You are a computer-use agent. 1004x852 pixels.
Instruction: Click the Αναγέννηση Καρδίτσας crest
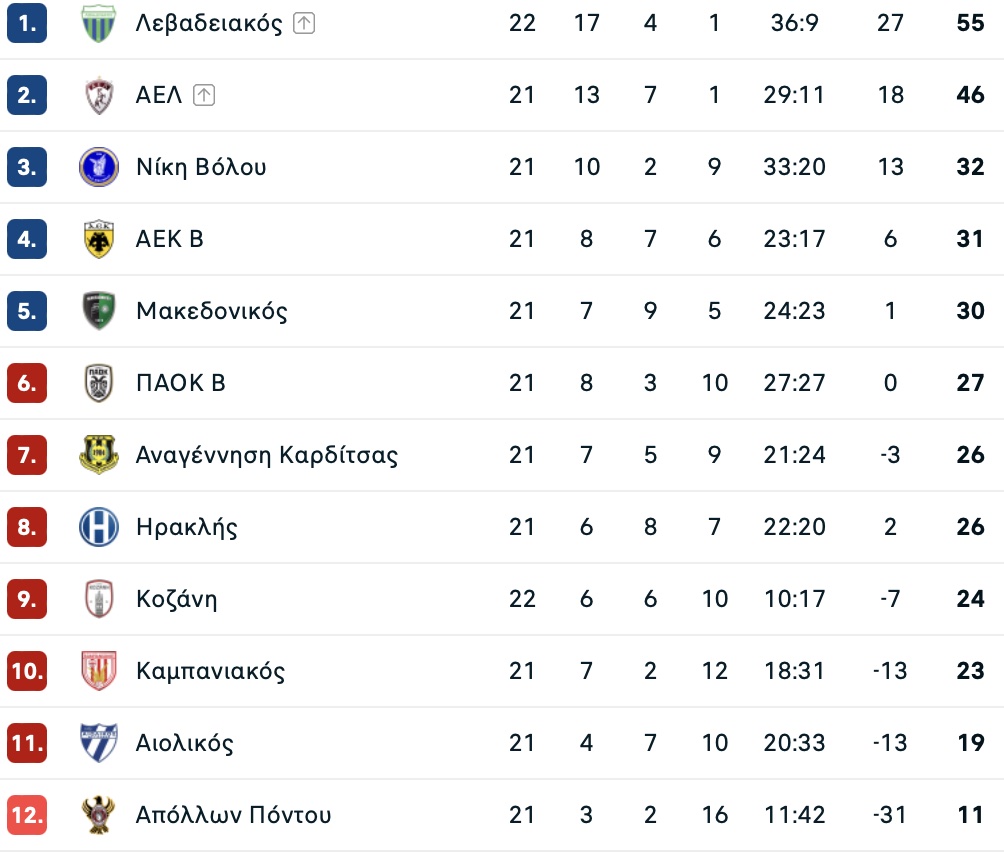point(99,455)
